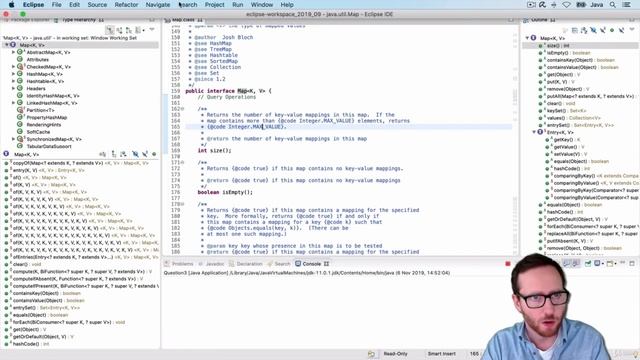Open macOS Spotlight search
Screen dimensions: 640x360
point(613,4)
